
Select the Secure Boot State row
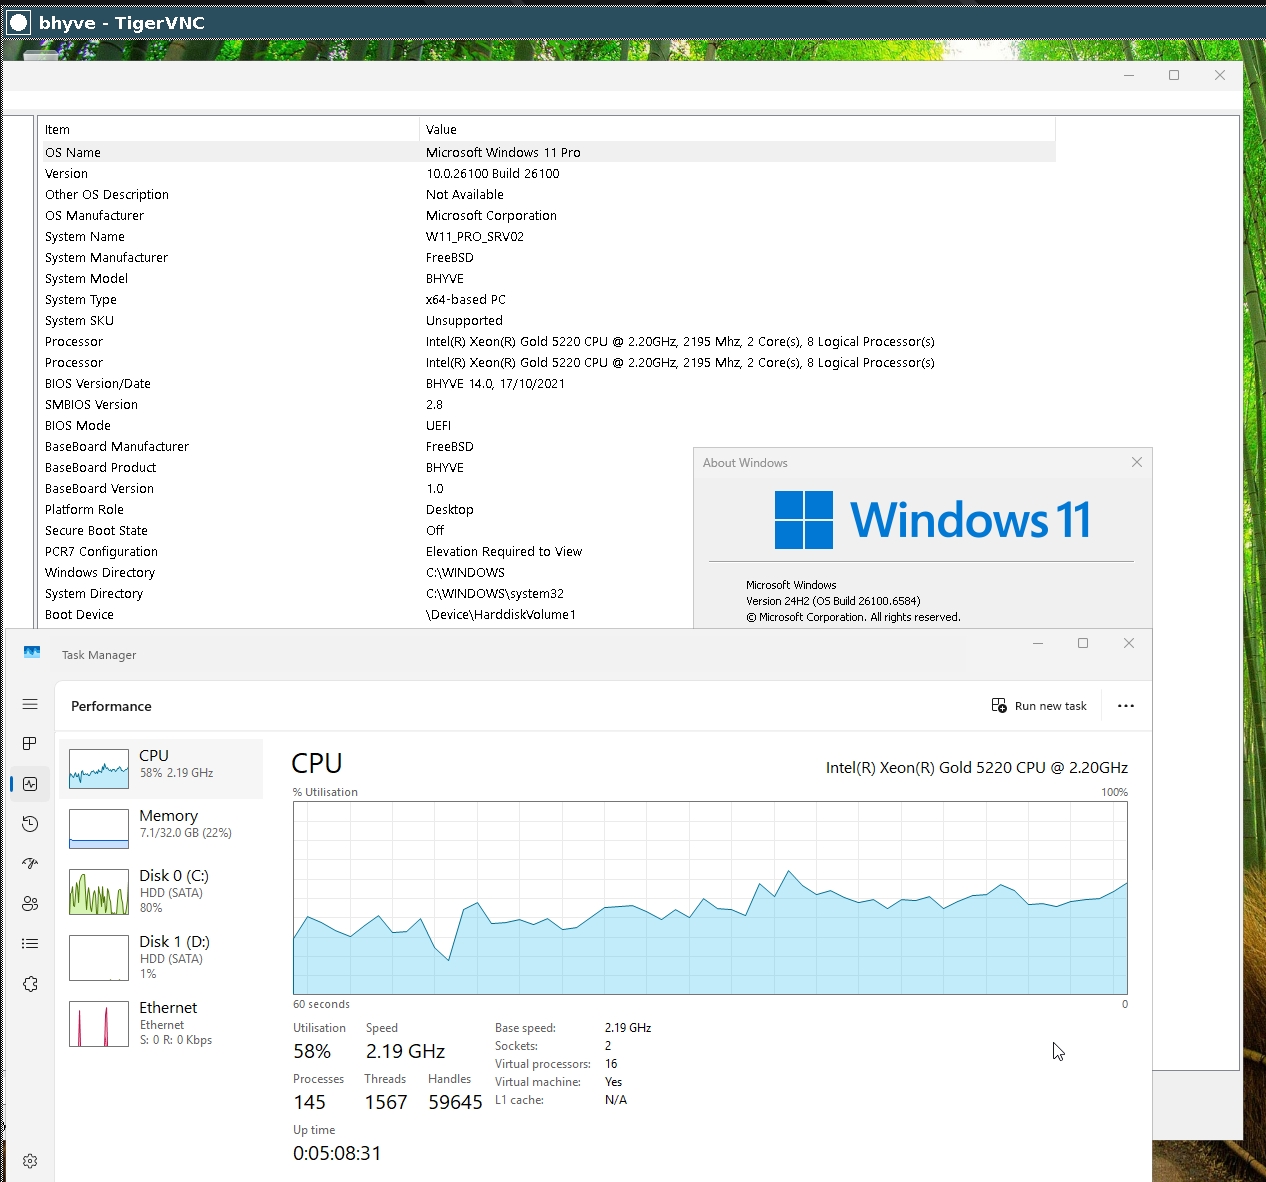point(97,531)
